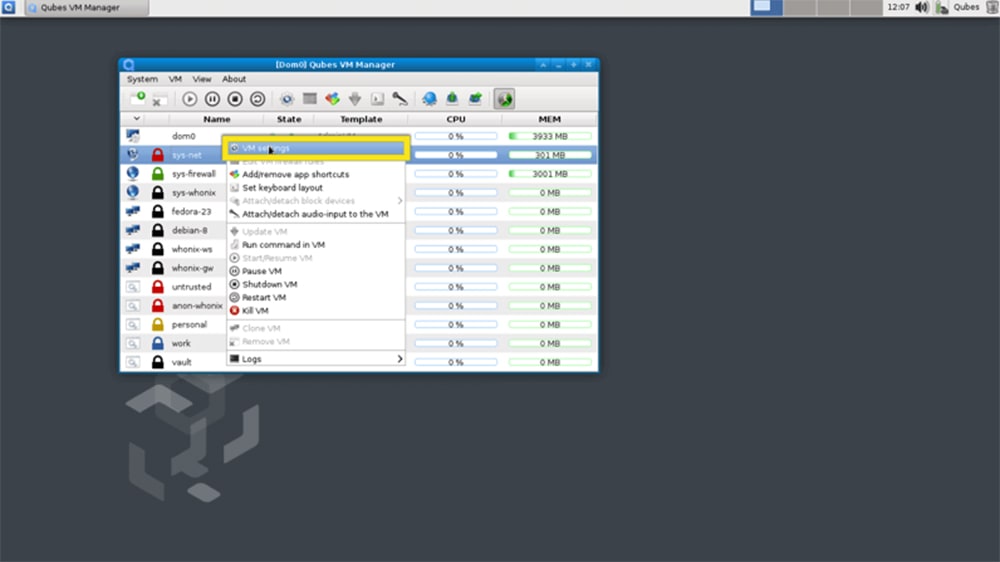The width and height of the screenshot is (1000, 562).
Task: Choose Attach/detach audio-input to the VM
Action: pyautogui.click(x=316, y=214)
